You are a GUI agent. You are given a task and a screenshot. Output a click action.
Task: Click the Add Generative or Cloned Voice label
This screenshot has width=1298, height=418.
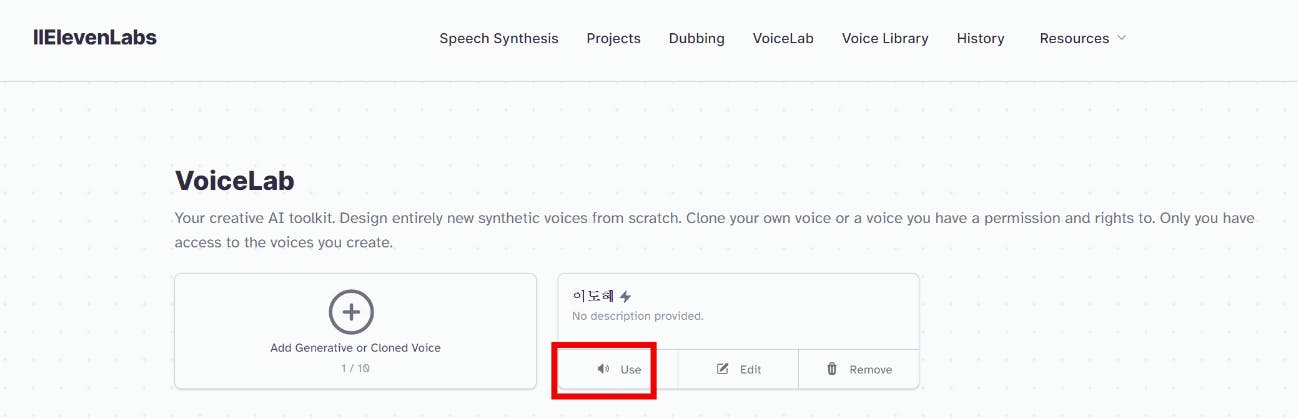tap(355, 348)
